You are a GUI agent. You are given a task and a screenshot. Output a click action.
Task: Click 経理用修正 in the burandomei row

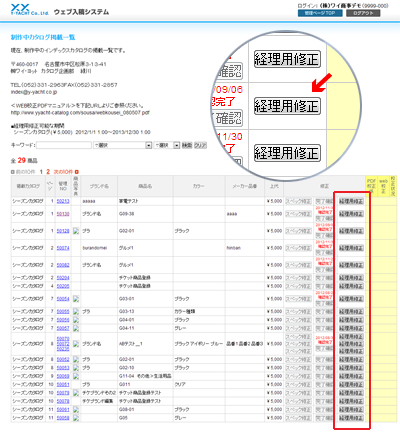point(351,248)
